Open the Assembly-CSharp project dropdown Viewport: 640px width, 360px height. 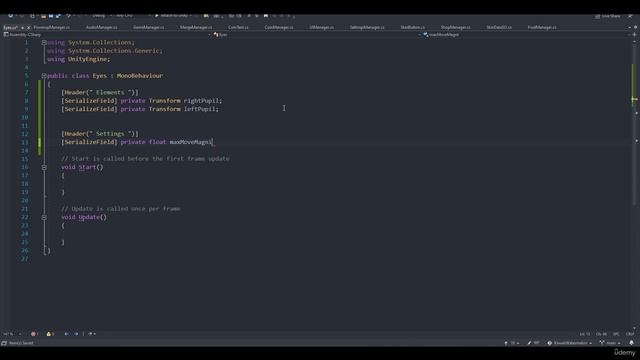click(x=107, y=35)
